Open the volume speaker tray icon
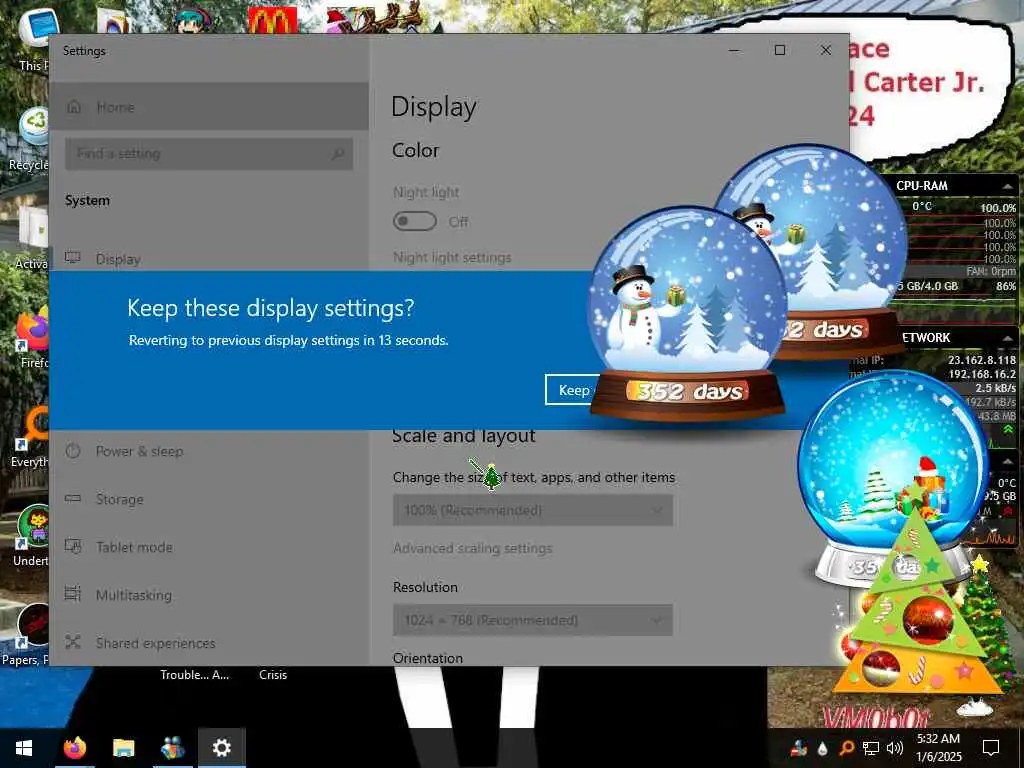The width and height of the screenshot is (1024, 768). click(x=894, y=748)
